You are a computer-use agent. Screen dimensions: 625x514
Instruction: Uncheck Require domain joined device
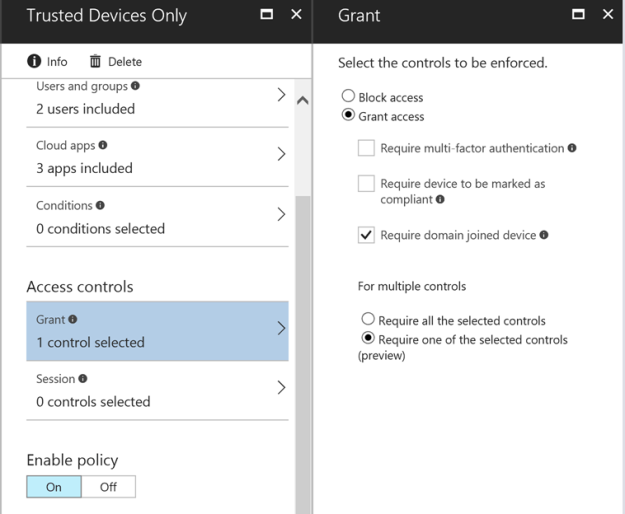click(x=366, y=236)
